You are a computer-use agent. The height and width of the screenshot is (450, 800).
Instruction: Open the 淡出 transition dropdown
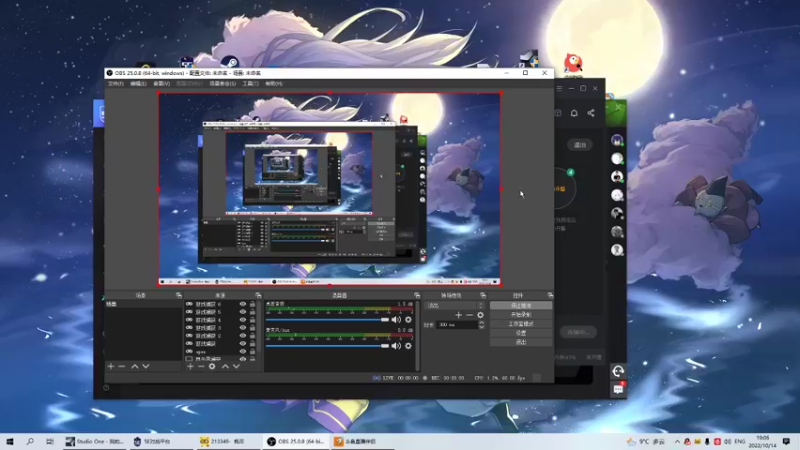click(x=455, y=306)
